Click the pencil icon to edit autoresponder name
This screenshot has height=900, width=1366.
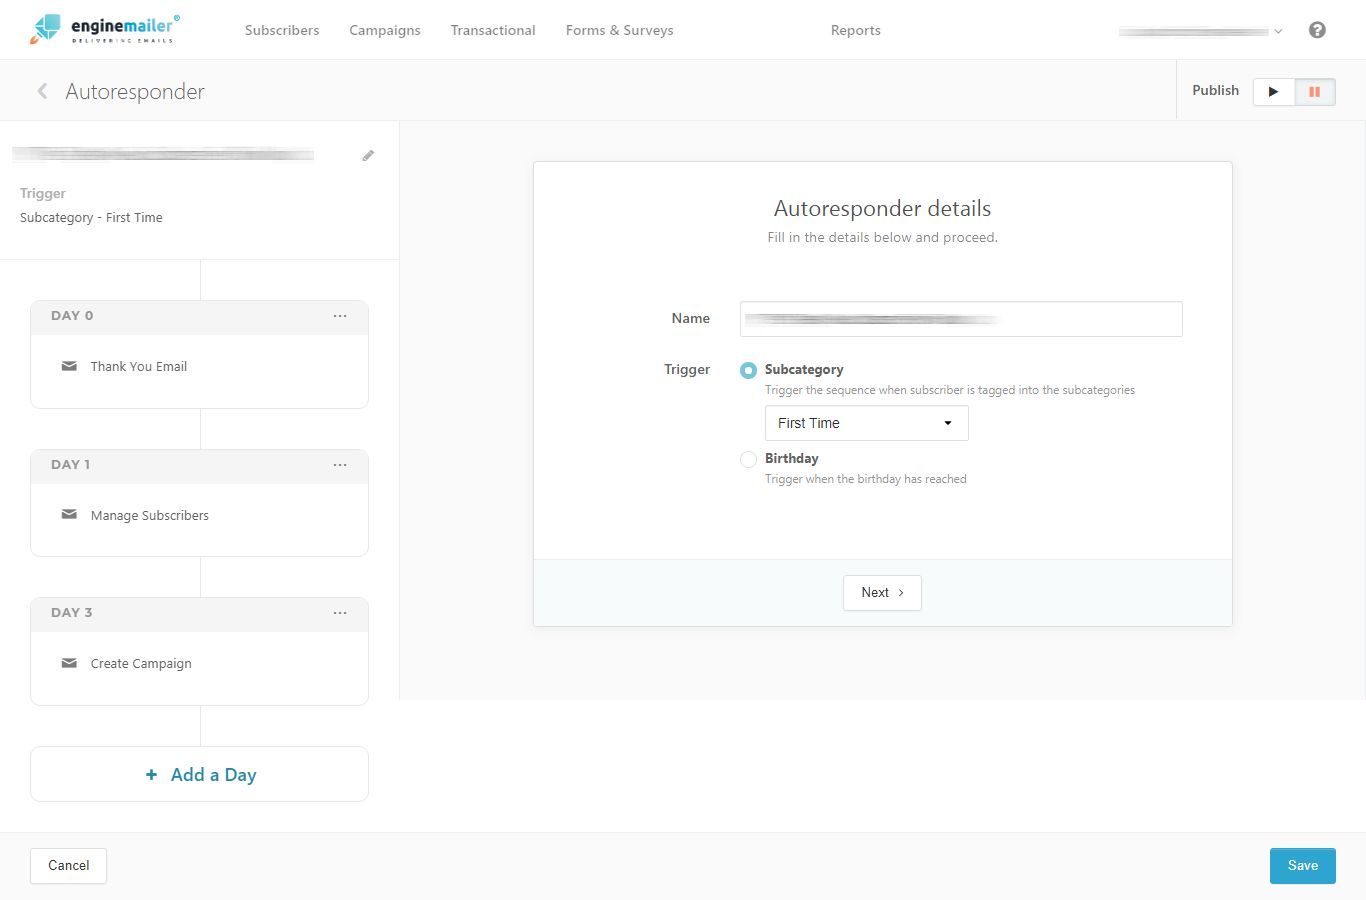click(x=368, y=155)
